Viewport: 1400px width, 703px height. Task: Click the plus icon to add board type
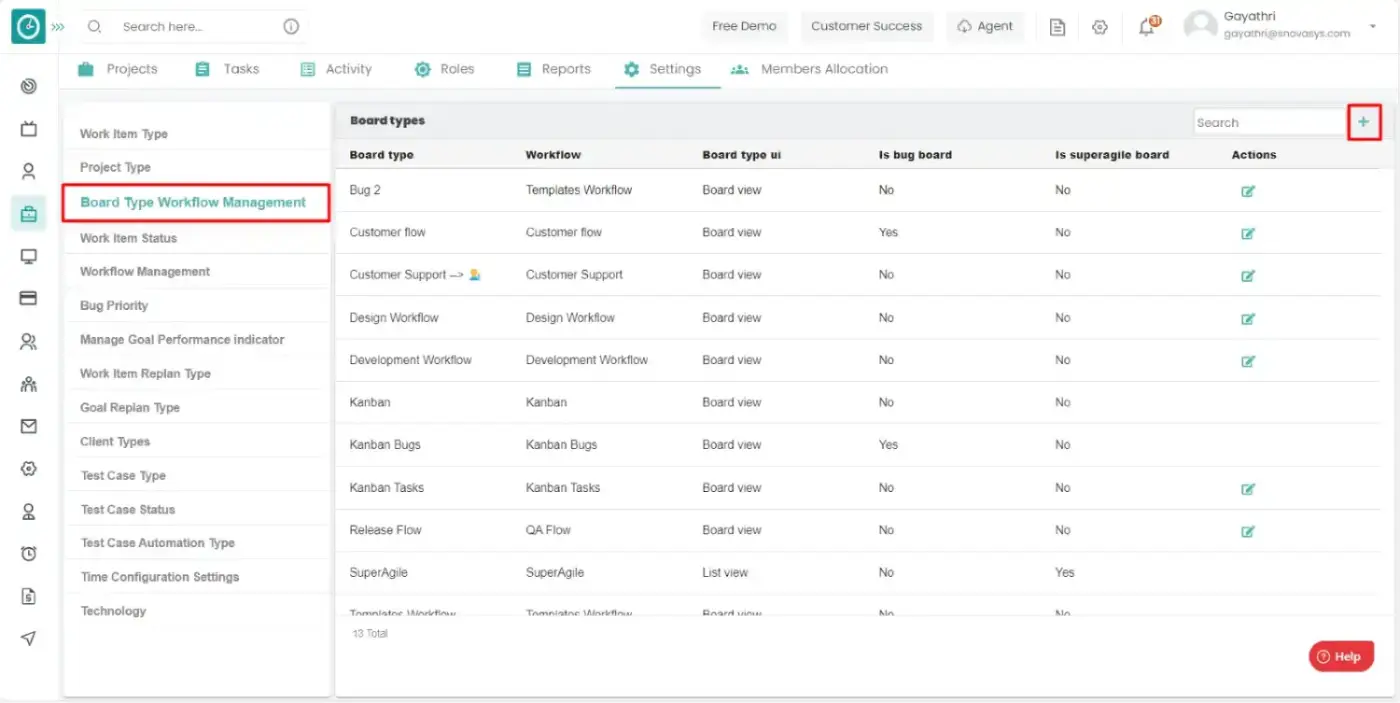point(1363,122)
